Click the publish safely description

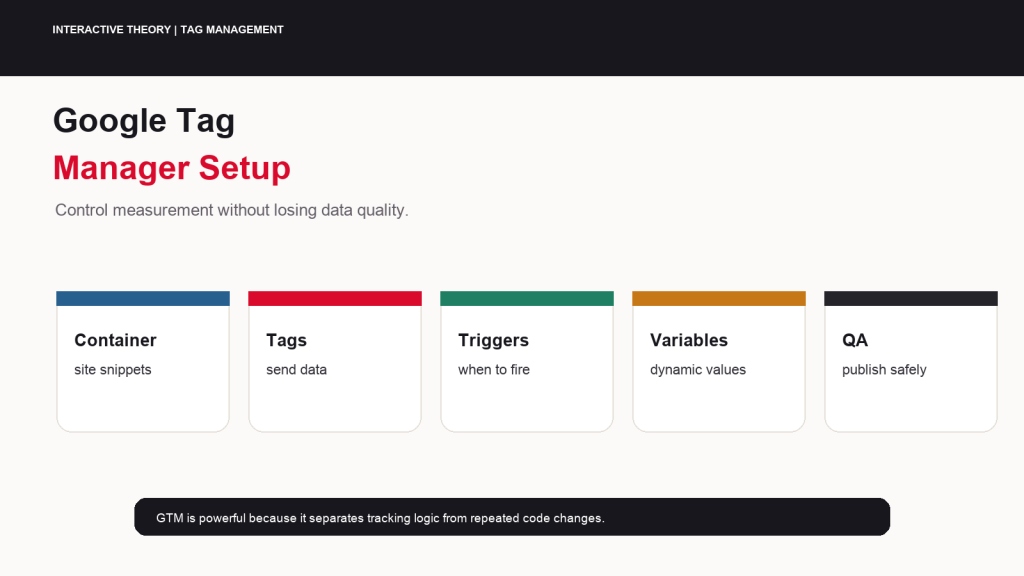[884, 370]
